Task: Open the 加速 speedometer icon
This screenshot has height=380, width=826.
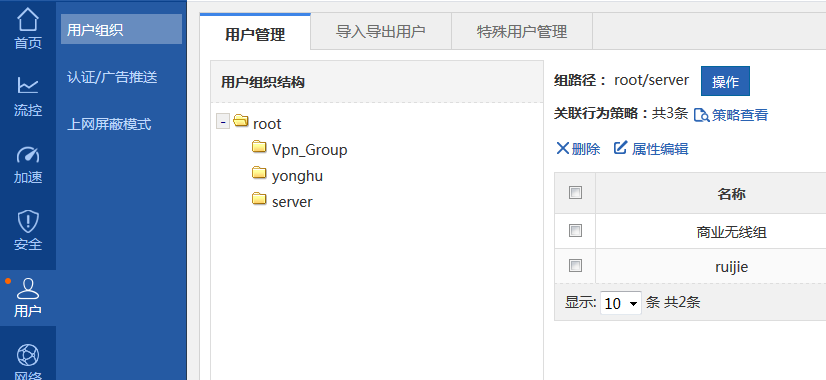Action: 27,154
